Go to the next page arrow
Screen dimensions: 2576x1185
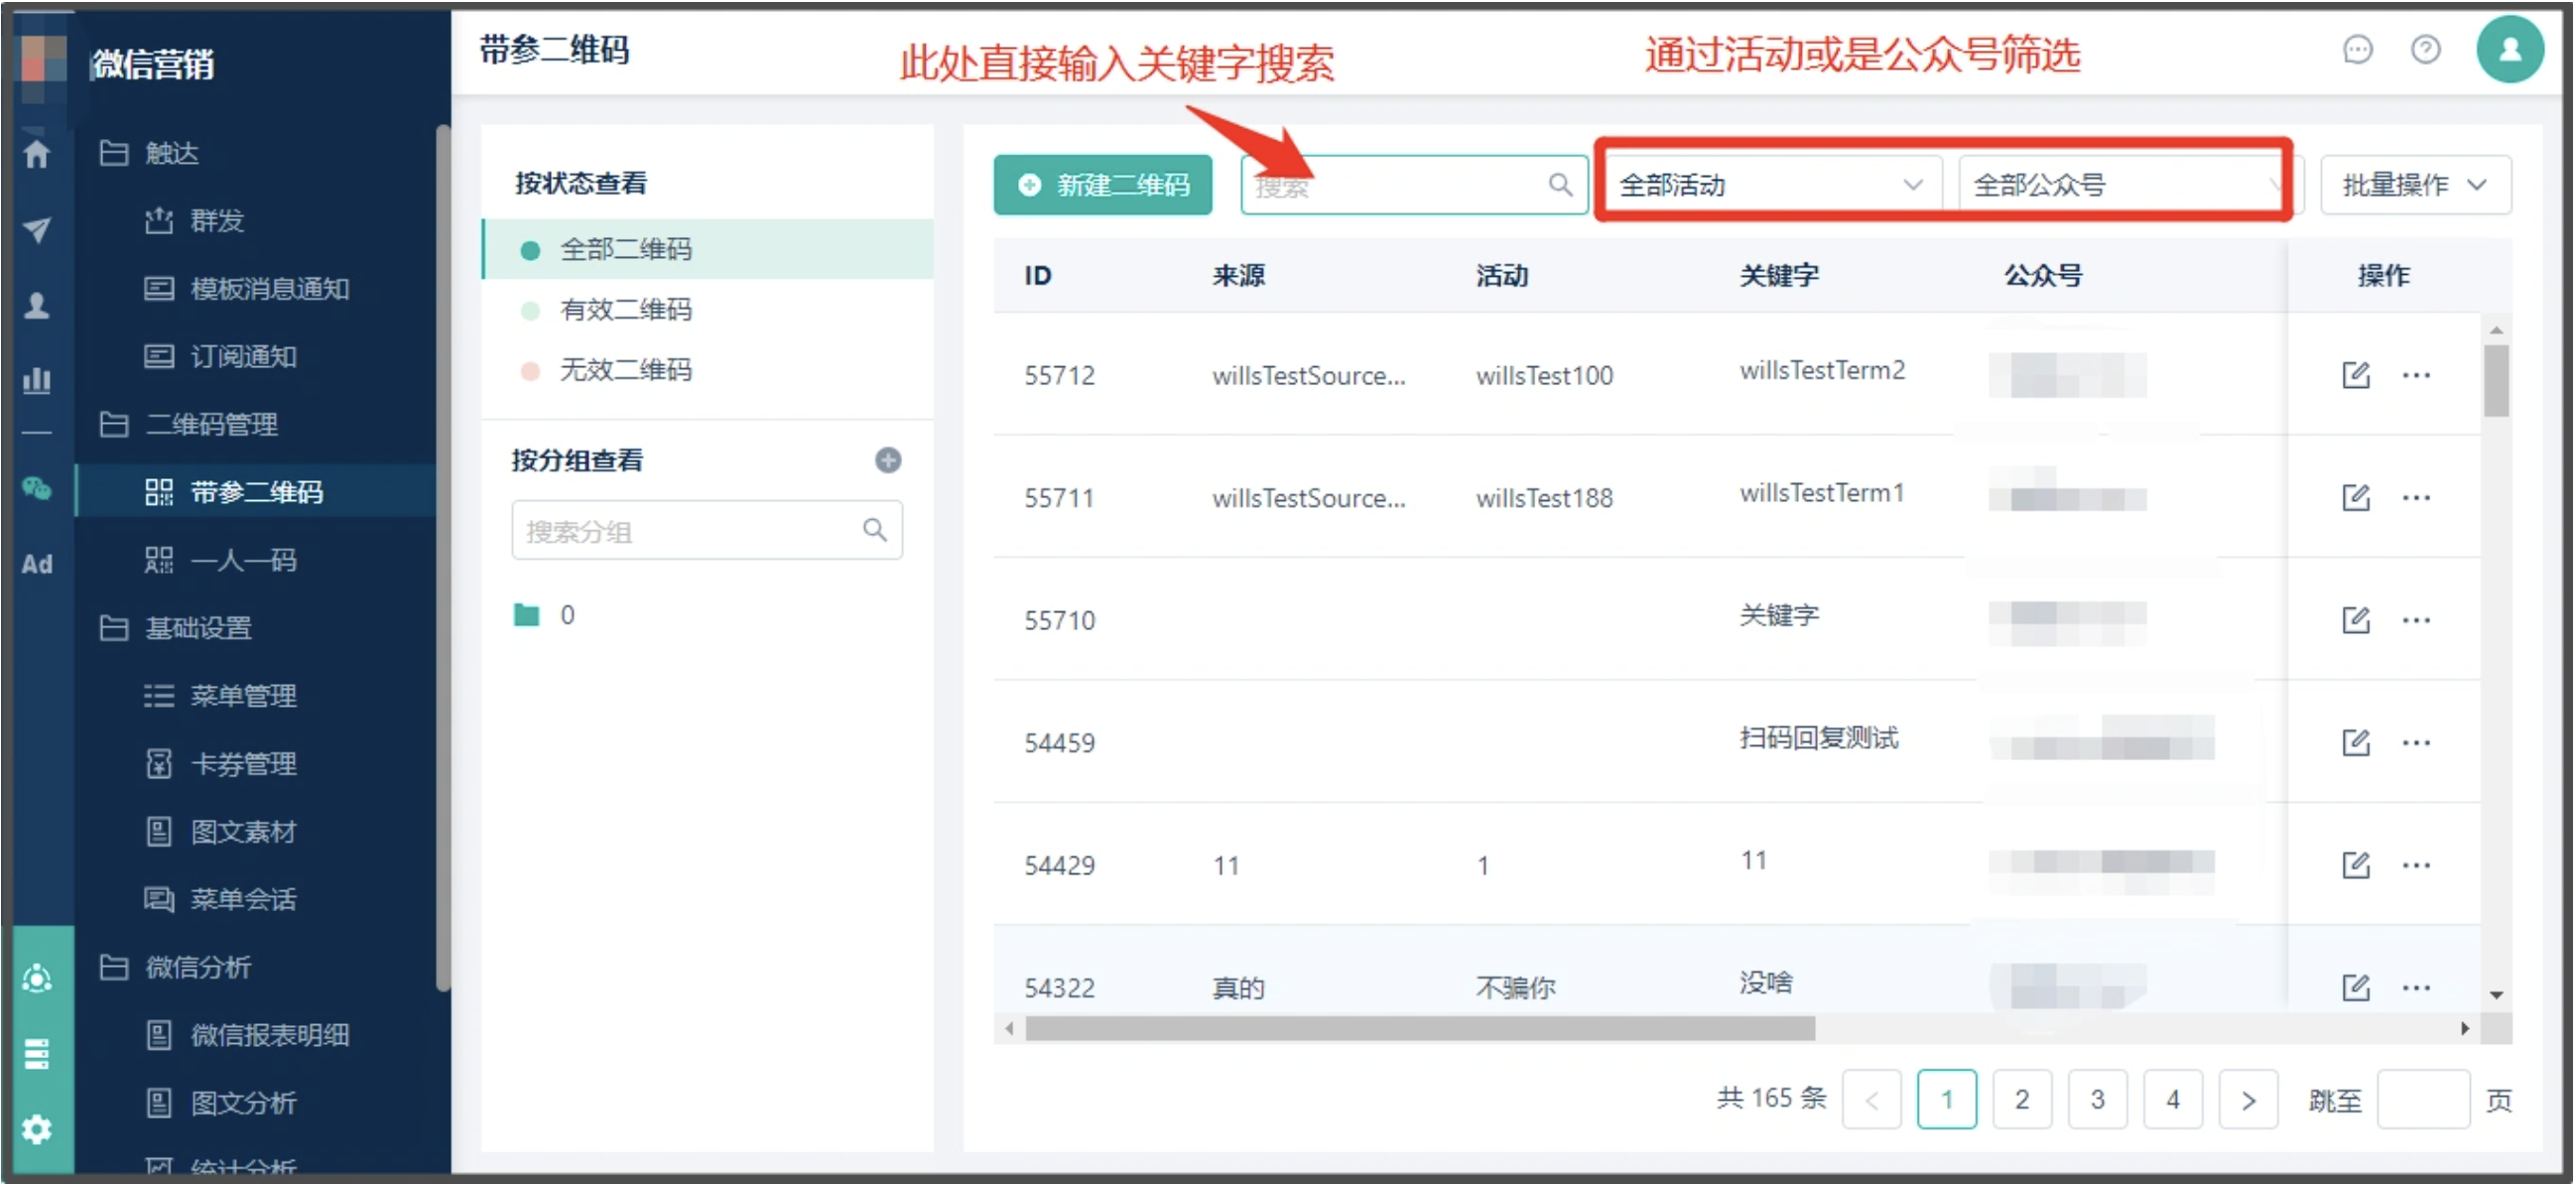(2248, 1100)
